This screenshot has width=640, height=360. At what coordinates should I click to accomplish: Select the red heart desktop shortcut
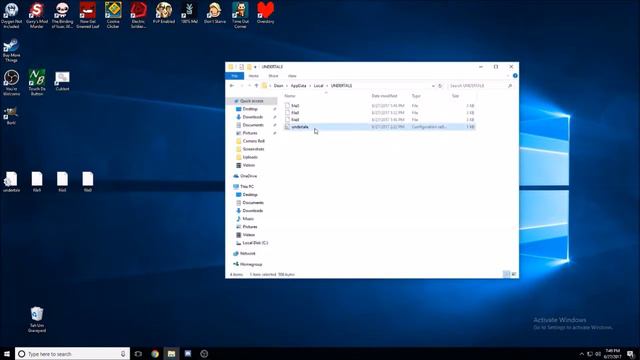(x=265, y=12)
